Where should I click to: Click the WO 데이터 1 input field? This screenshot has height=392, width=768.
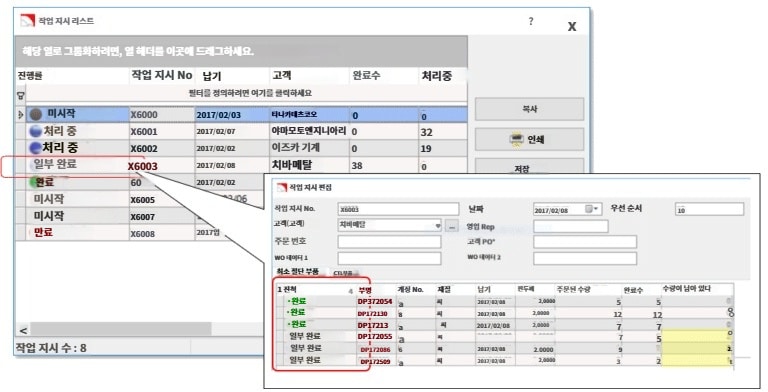click(x=389, y=258)
